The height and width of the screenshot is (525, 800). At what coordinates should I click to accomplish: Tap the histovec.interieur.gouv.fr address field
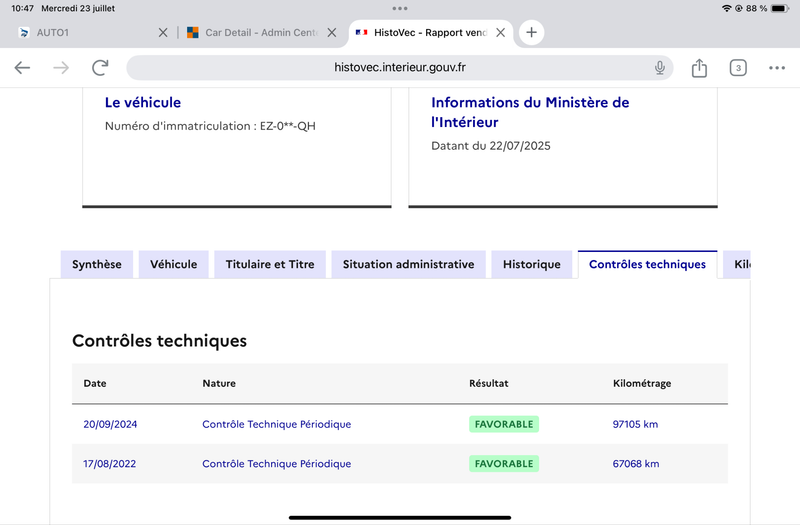pyautogui.click(x=400, y=68)
